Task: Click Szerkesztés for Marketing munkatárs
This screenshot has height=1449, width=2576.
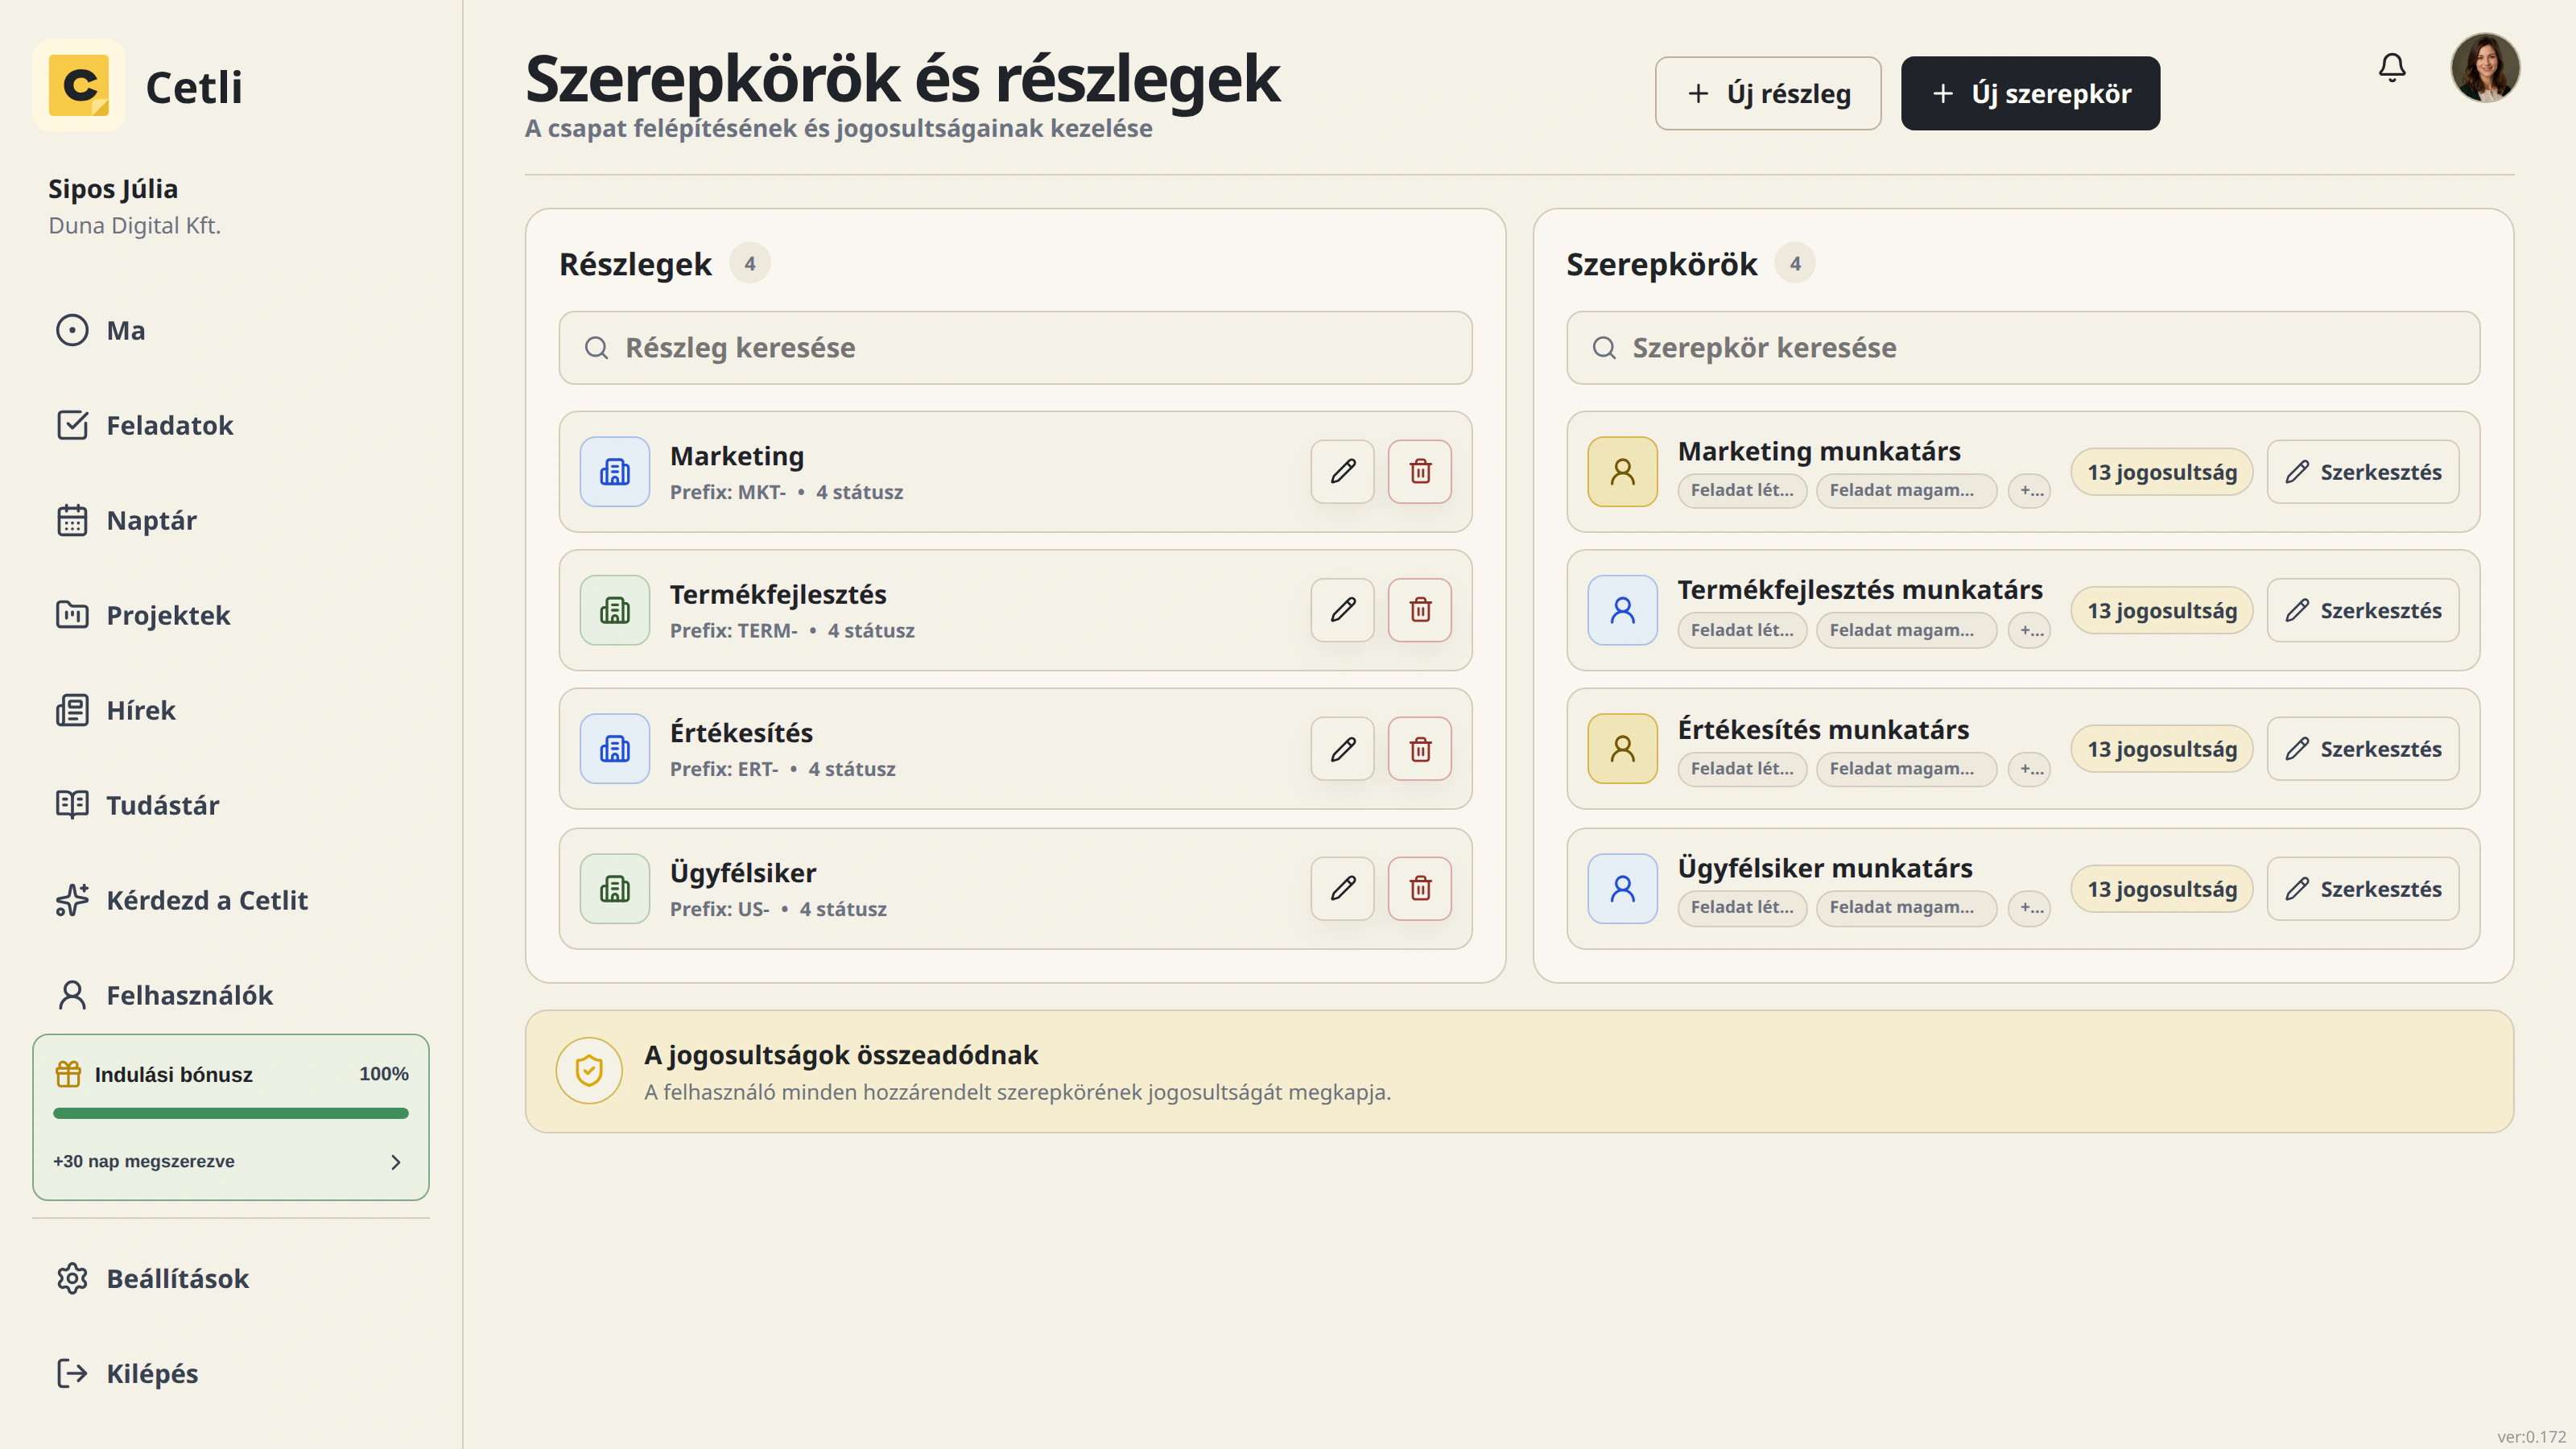Action: pos(2363,472)
